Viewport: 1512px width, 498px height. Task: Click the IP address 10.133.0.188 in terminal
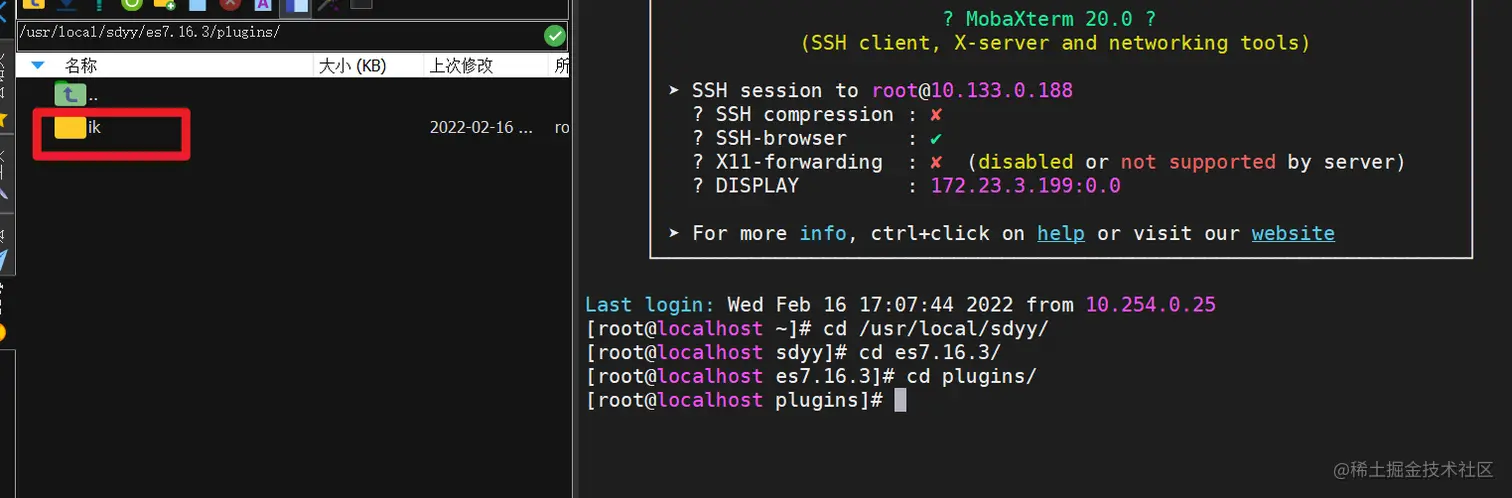(x=1002, y=90)
